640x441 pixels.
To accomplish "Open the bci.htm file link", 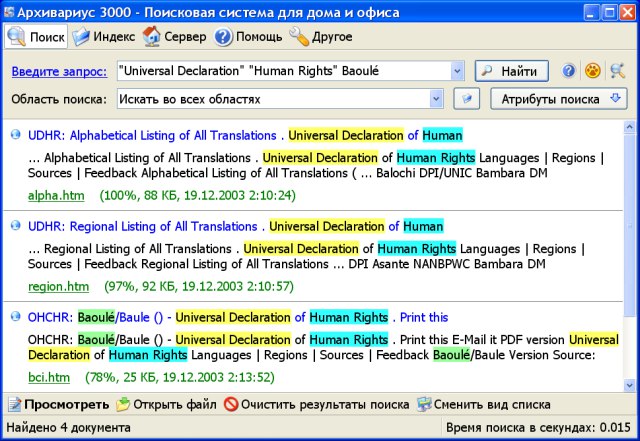I will (49, 377).
